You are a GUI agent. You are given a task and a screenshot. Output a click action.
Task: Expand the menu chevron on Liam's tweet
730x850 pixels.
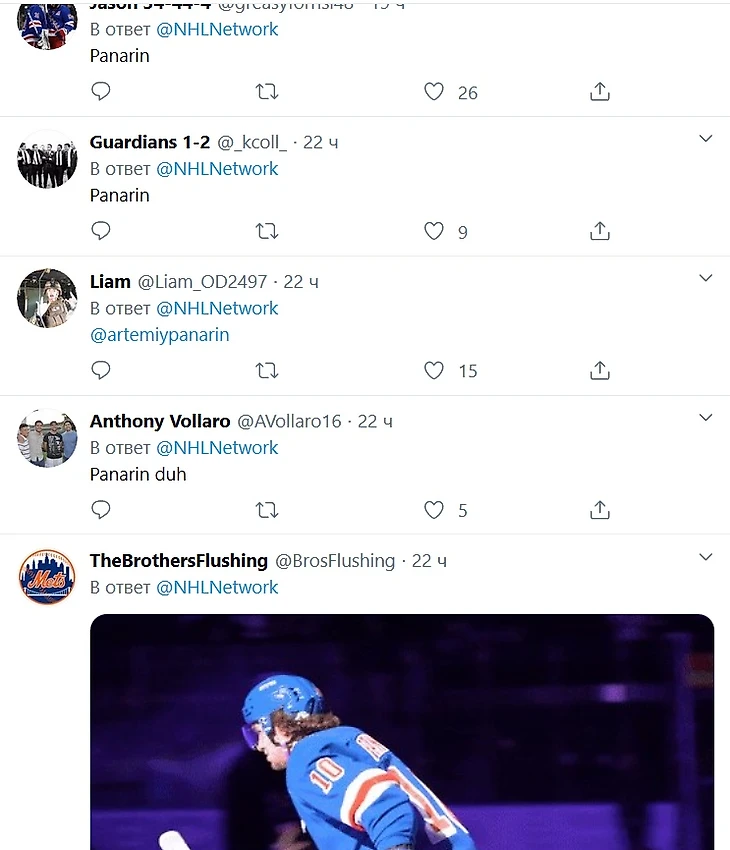(x=705, y=278)
